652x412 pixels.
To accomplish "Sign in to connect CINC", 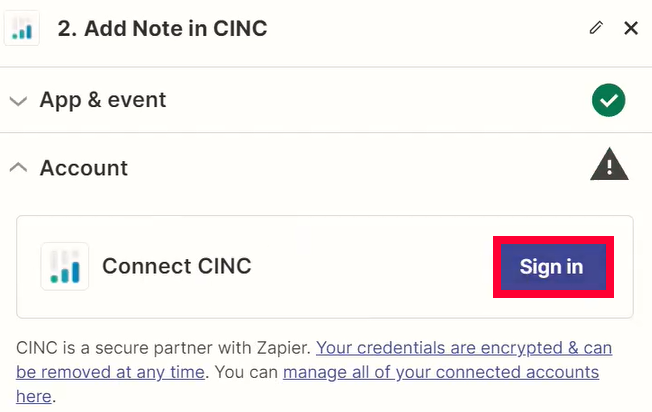I will pos(553,266).
